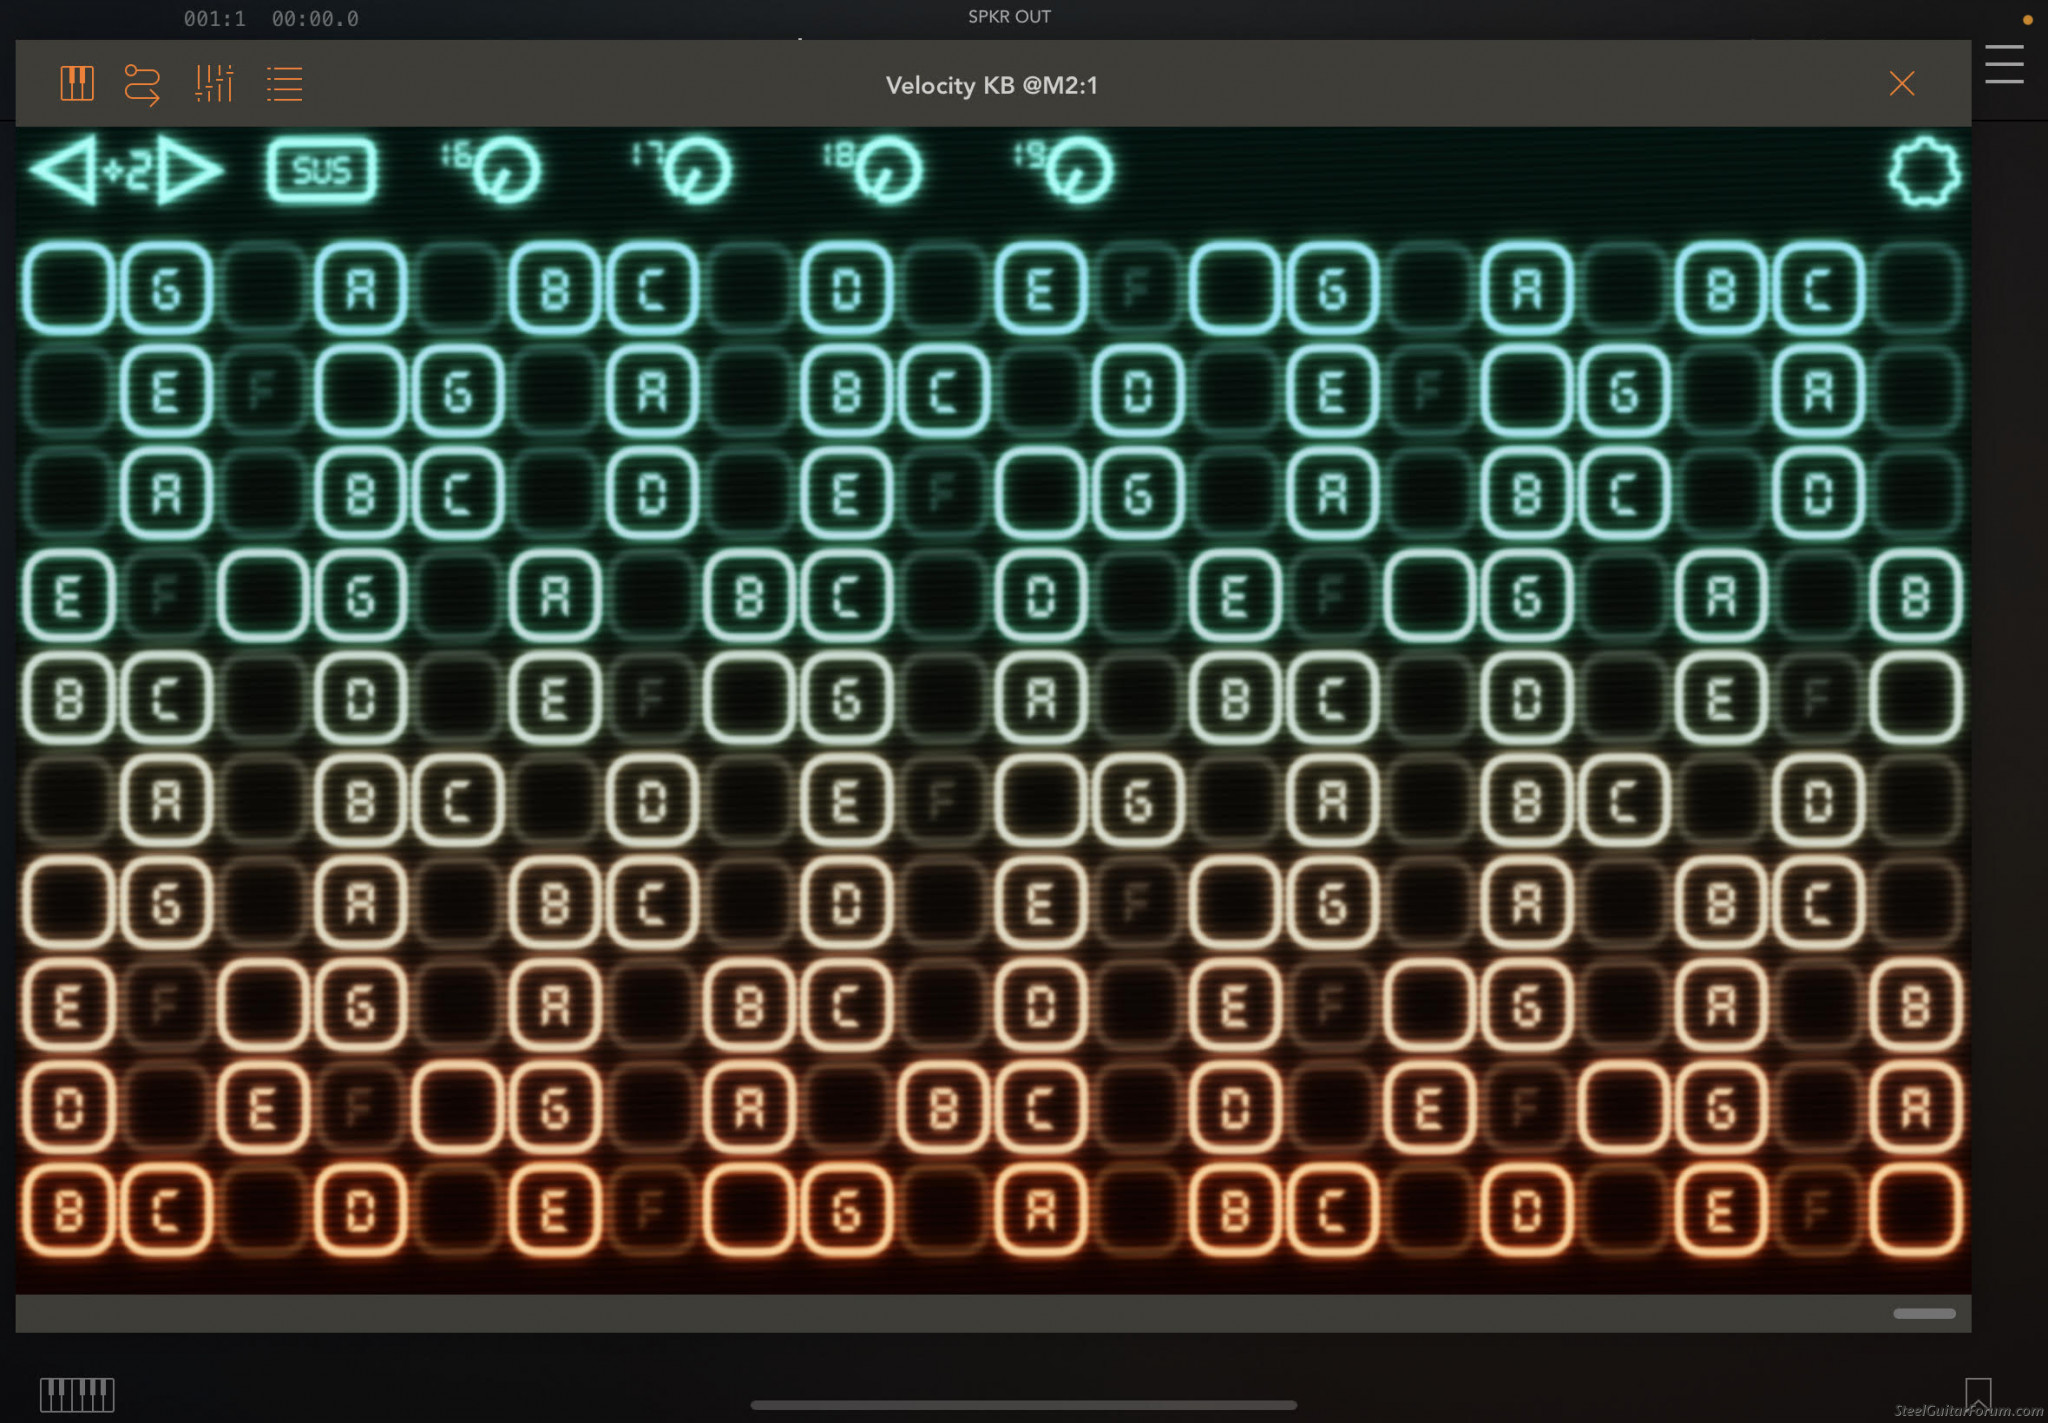This screenshot has width=2048, height=1423.
Task: Toggle the SUS sustain button
Action: (x=322, y=171)
